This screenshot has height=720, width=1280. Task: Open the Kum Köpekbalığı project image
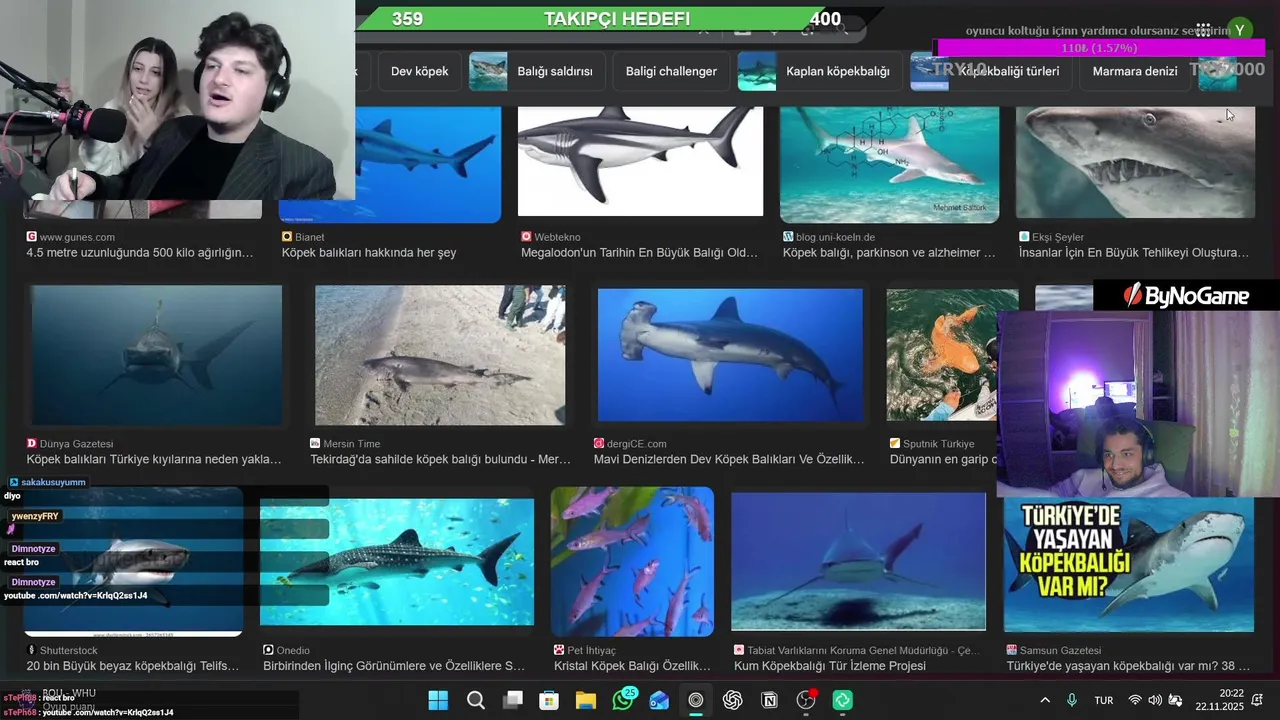tap(858, 561)
